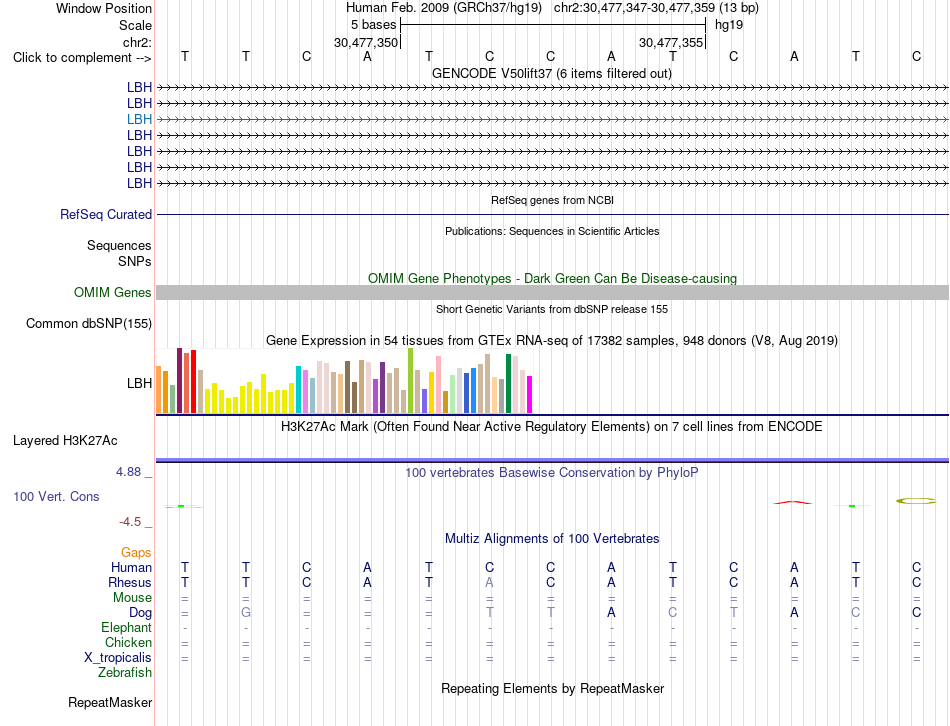Click the 'Layered H3K27Ac' track label

click(x=65, y=441)
